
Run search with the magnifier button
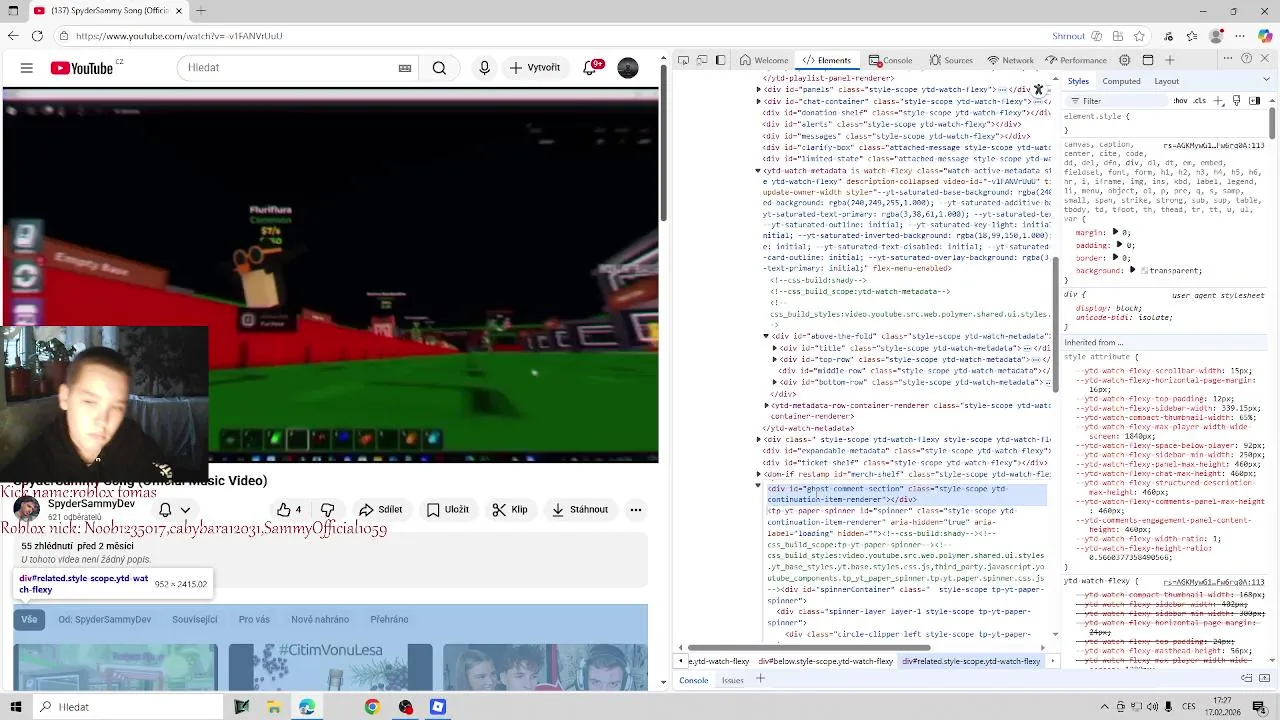pyautogui.click(x=439, y=68)
